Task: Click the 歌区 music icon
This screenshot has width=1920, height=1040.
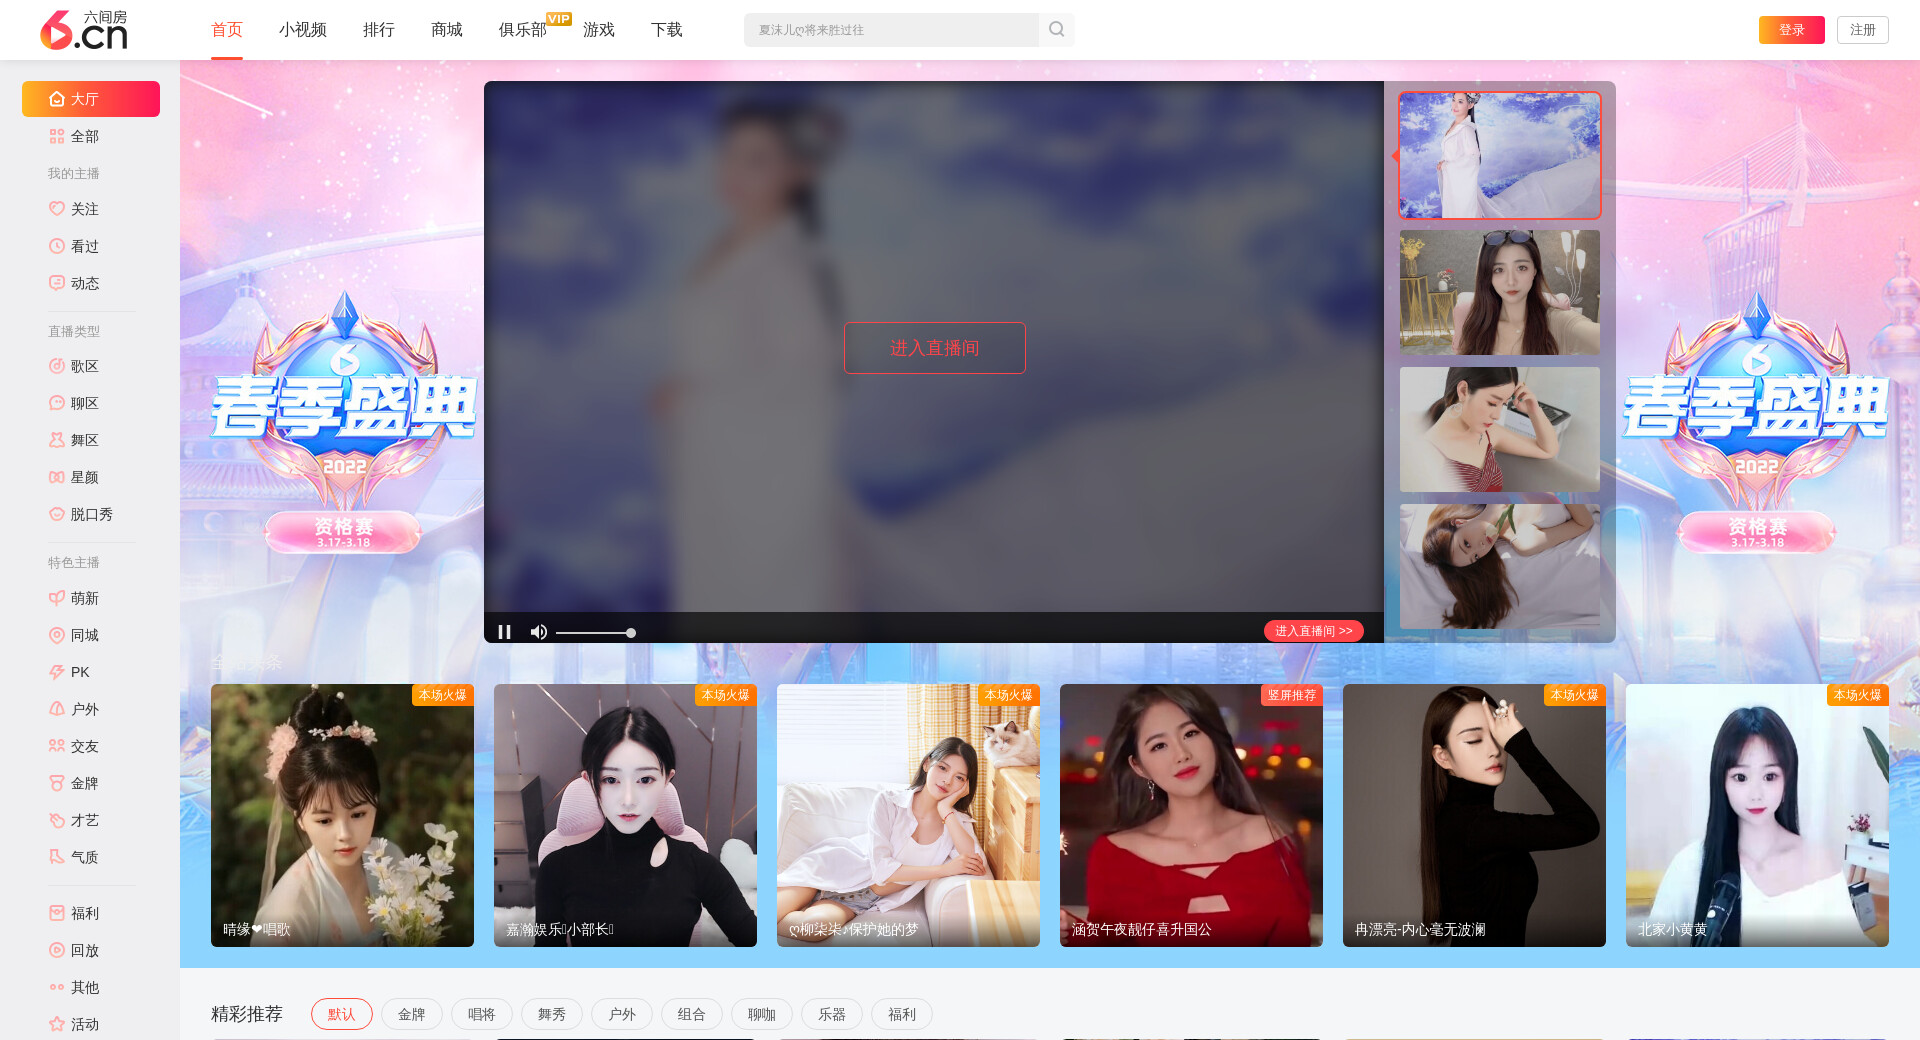Action: click(x=57, y=366)
